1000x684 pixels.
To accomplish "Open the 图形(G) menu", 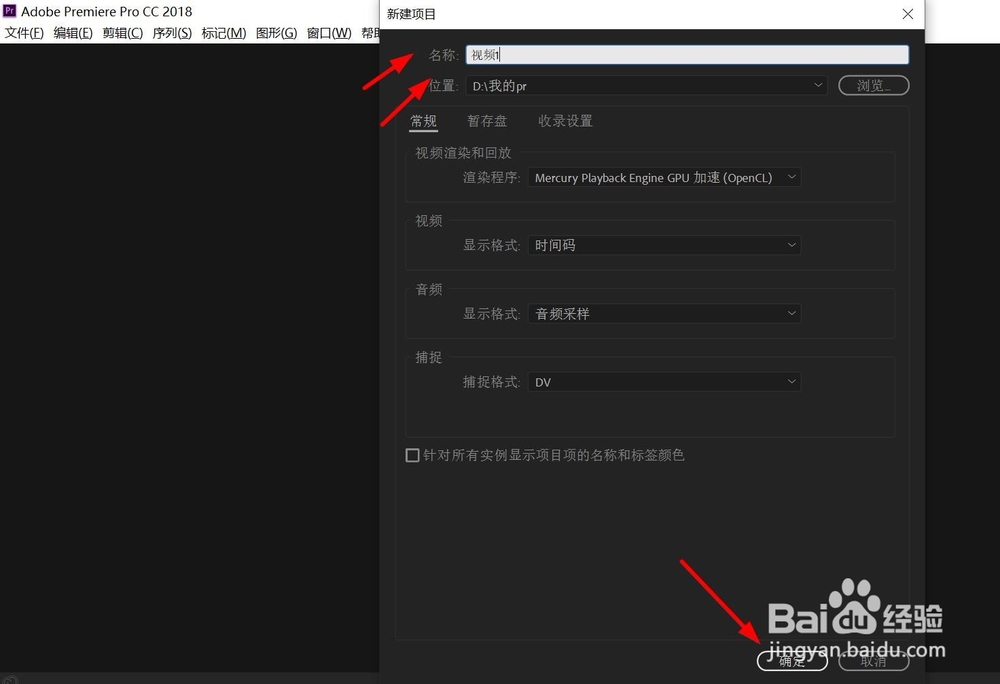I will (276, 33).
